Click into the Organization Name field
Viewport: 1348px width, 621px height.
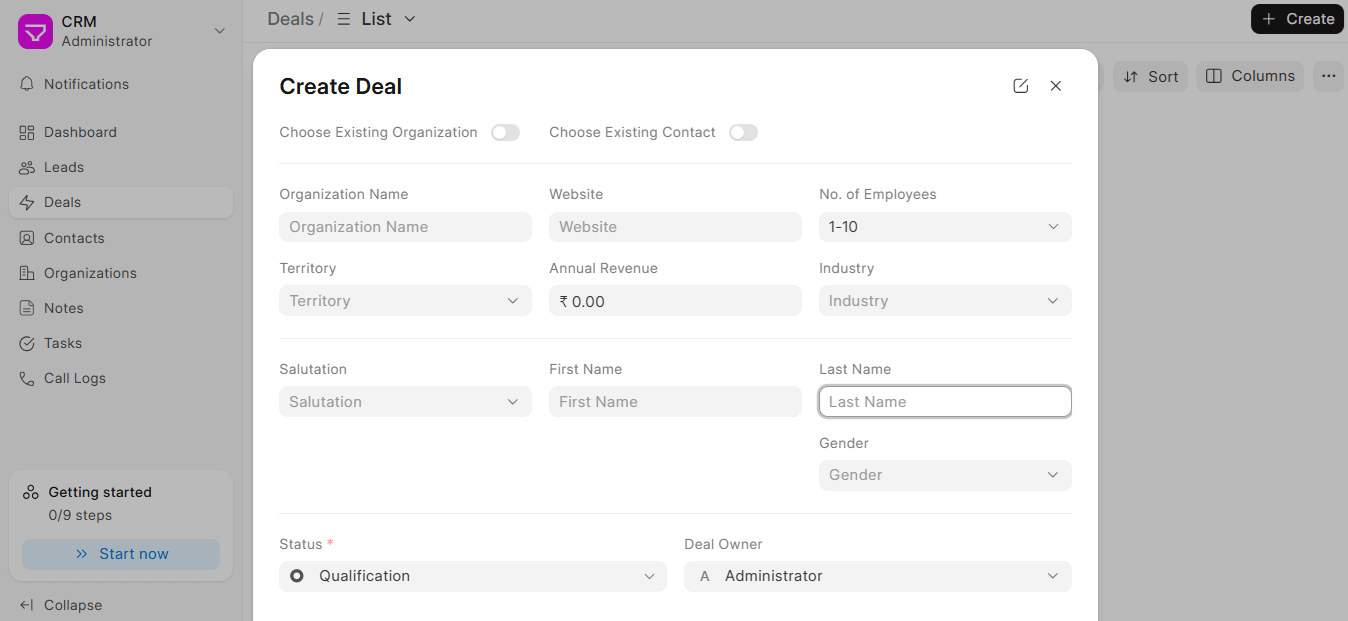(x=405, y=227)
